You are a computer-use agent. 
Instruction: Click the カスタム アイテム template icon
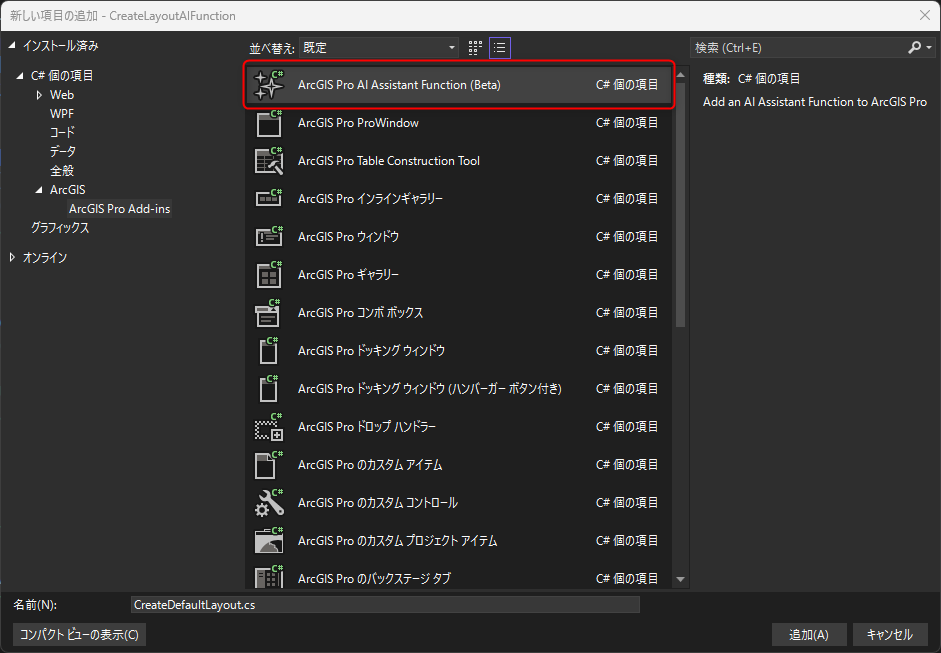click(x=268, y=465)
